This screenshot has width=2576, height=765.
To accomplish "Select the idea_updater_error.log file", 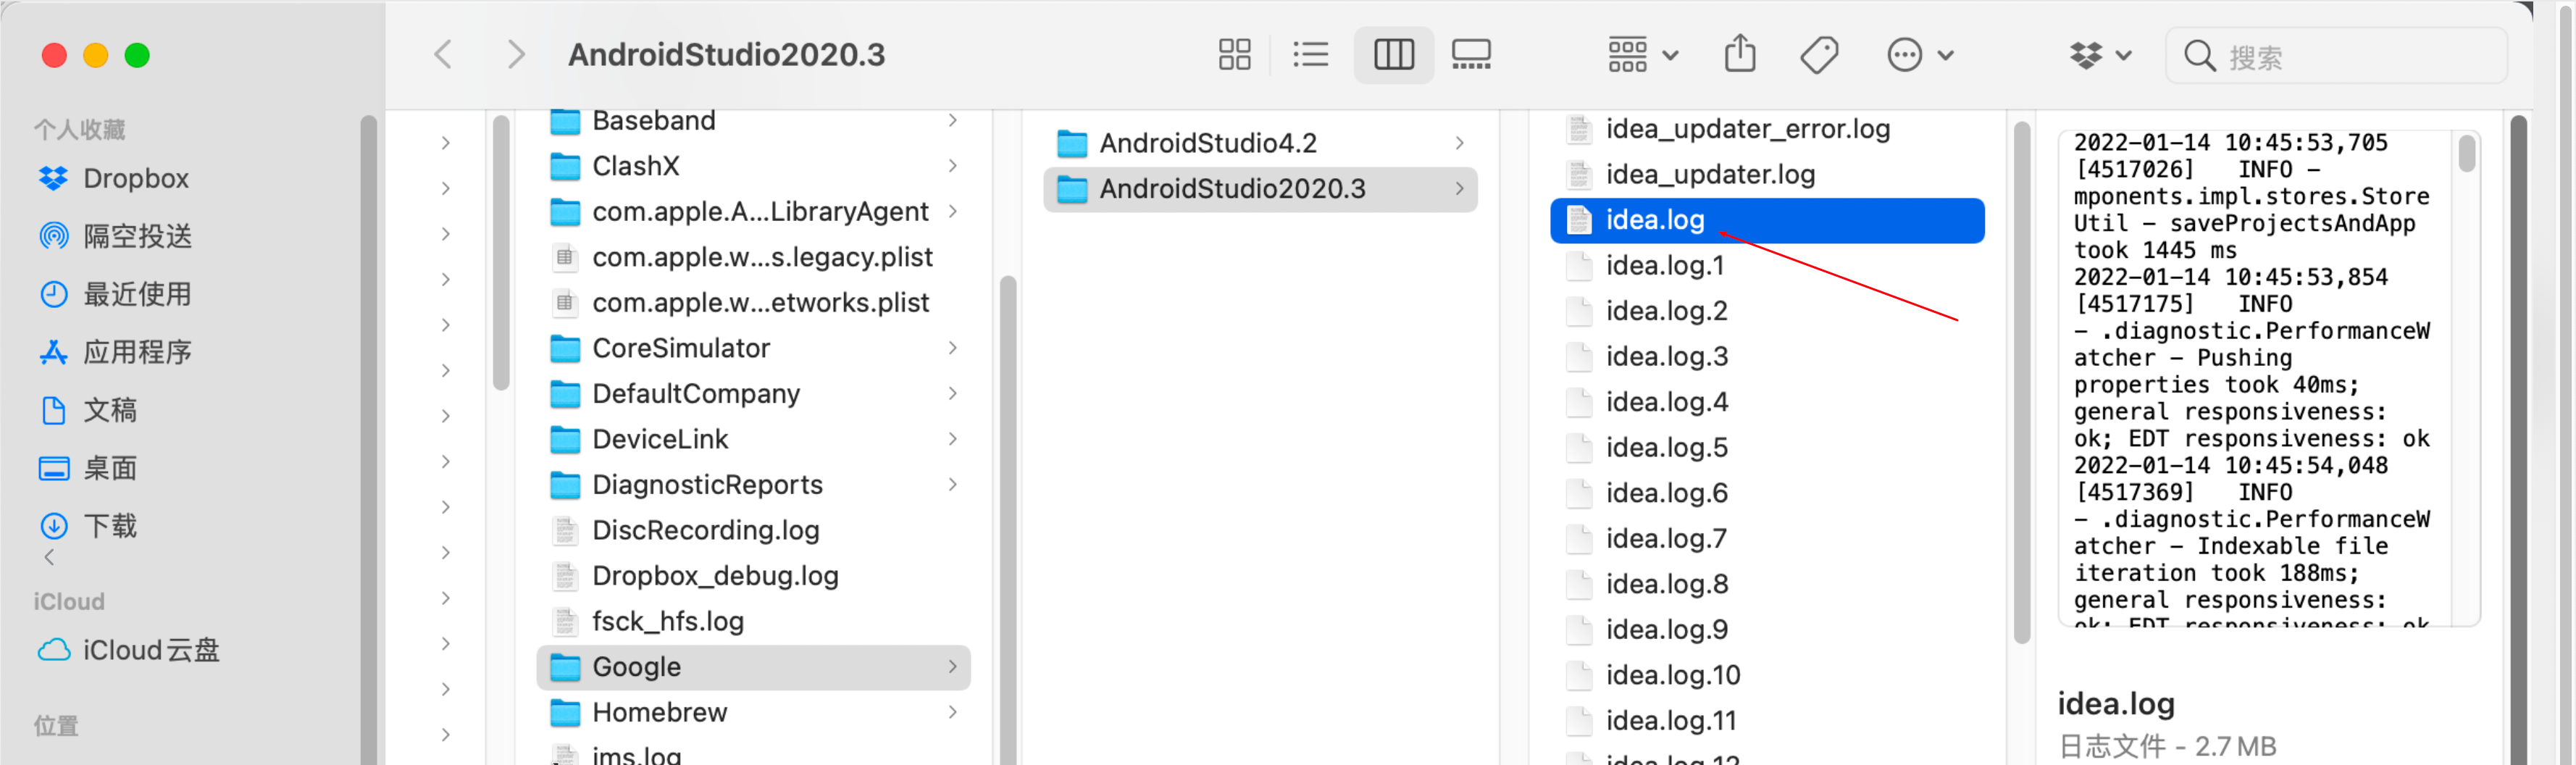I will click(1767, 129).
